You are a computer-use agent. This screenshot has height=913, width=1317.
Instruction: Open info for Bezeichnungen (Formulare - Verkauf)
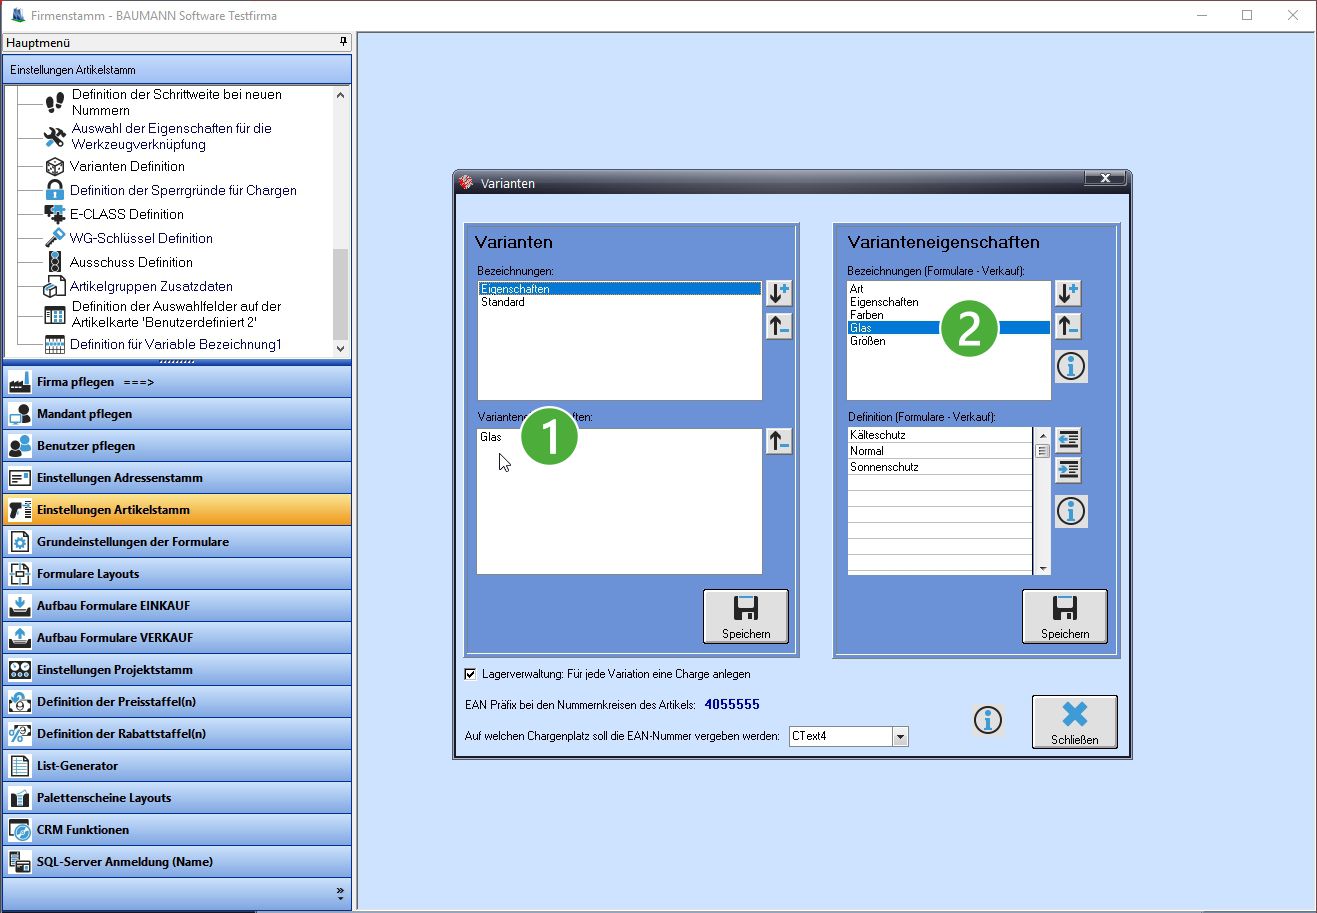coord(1071,367)
